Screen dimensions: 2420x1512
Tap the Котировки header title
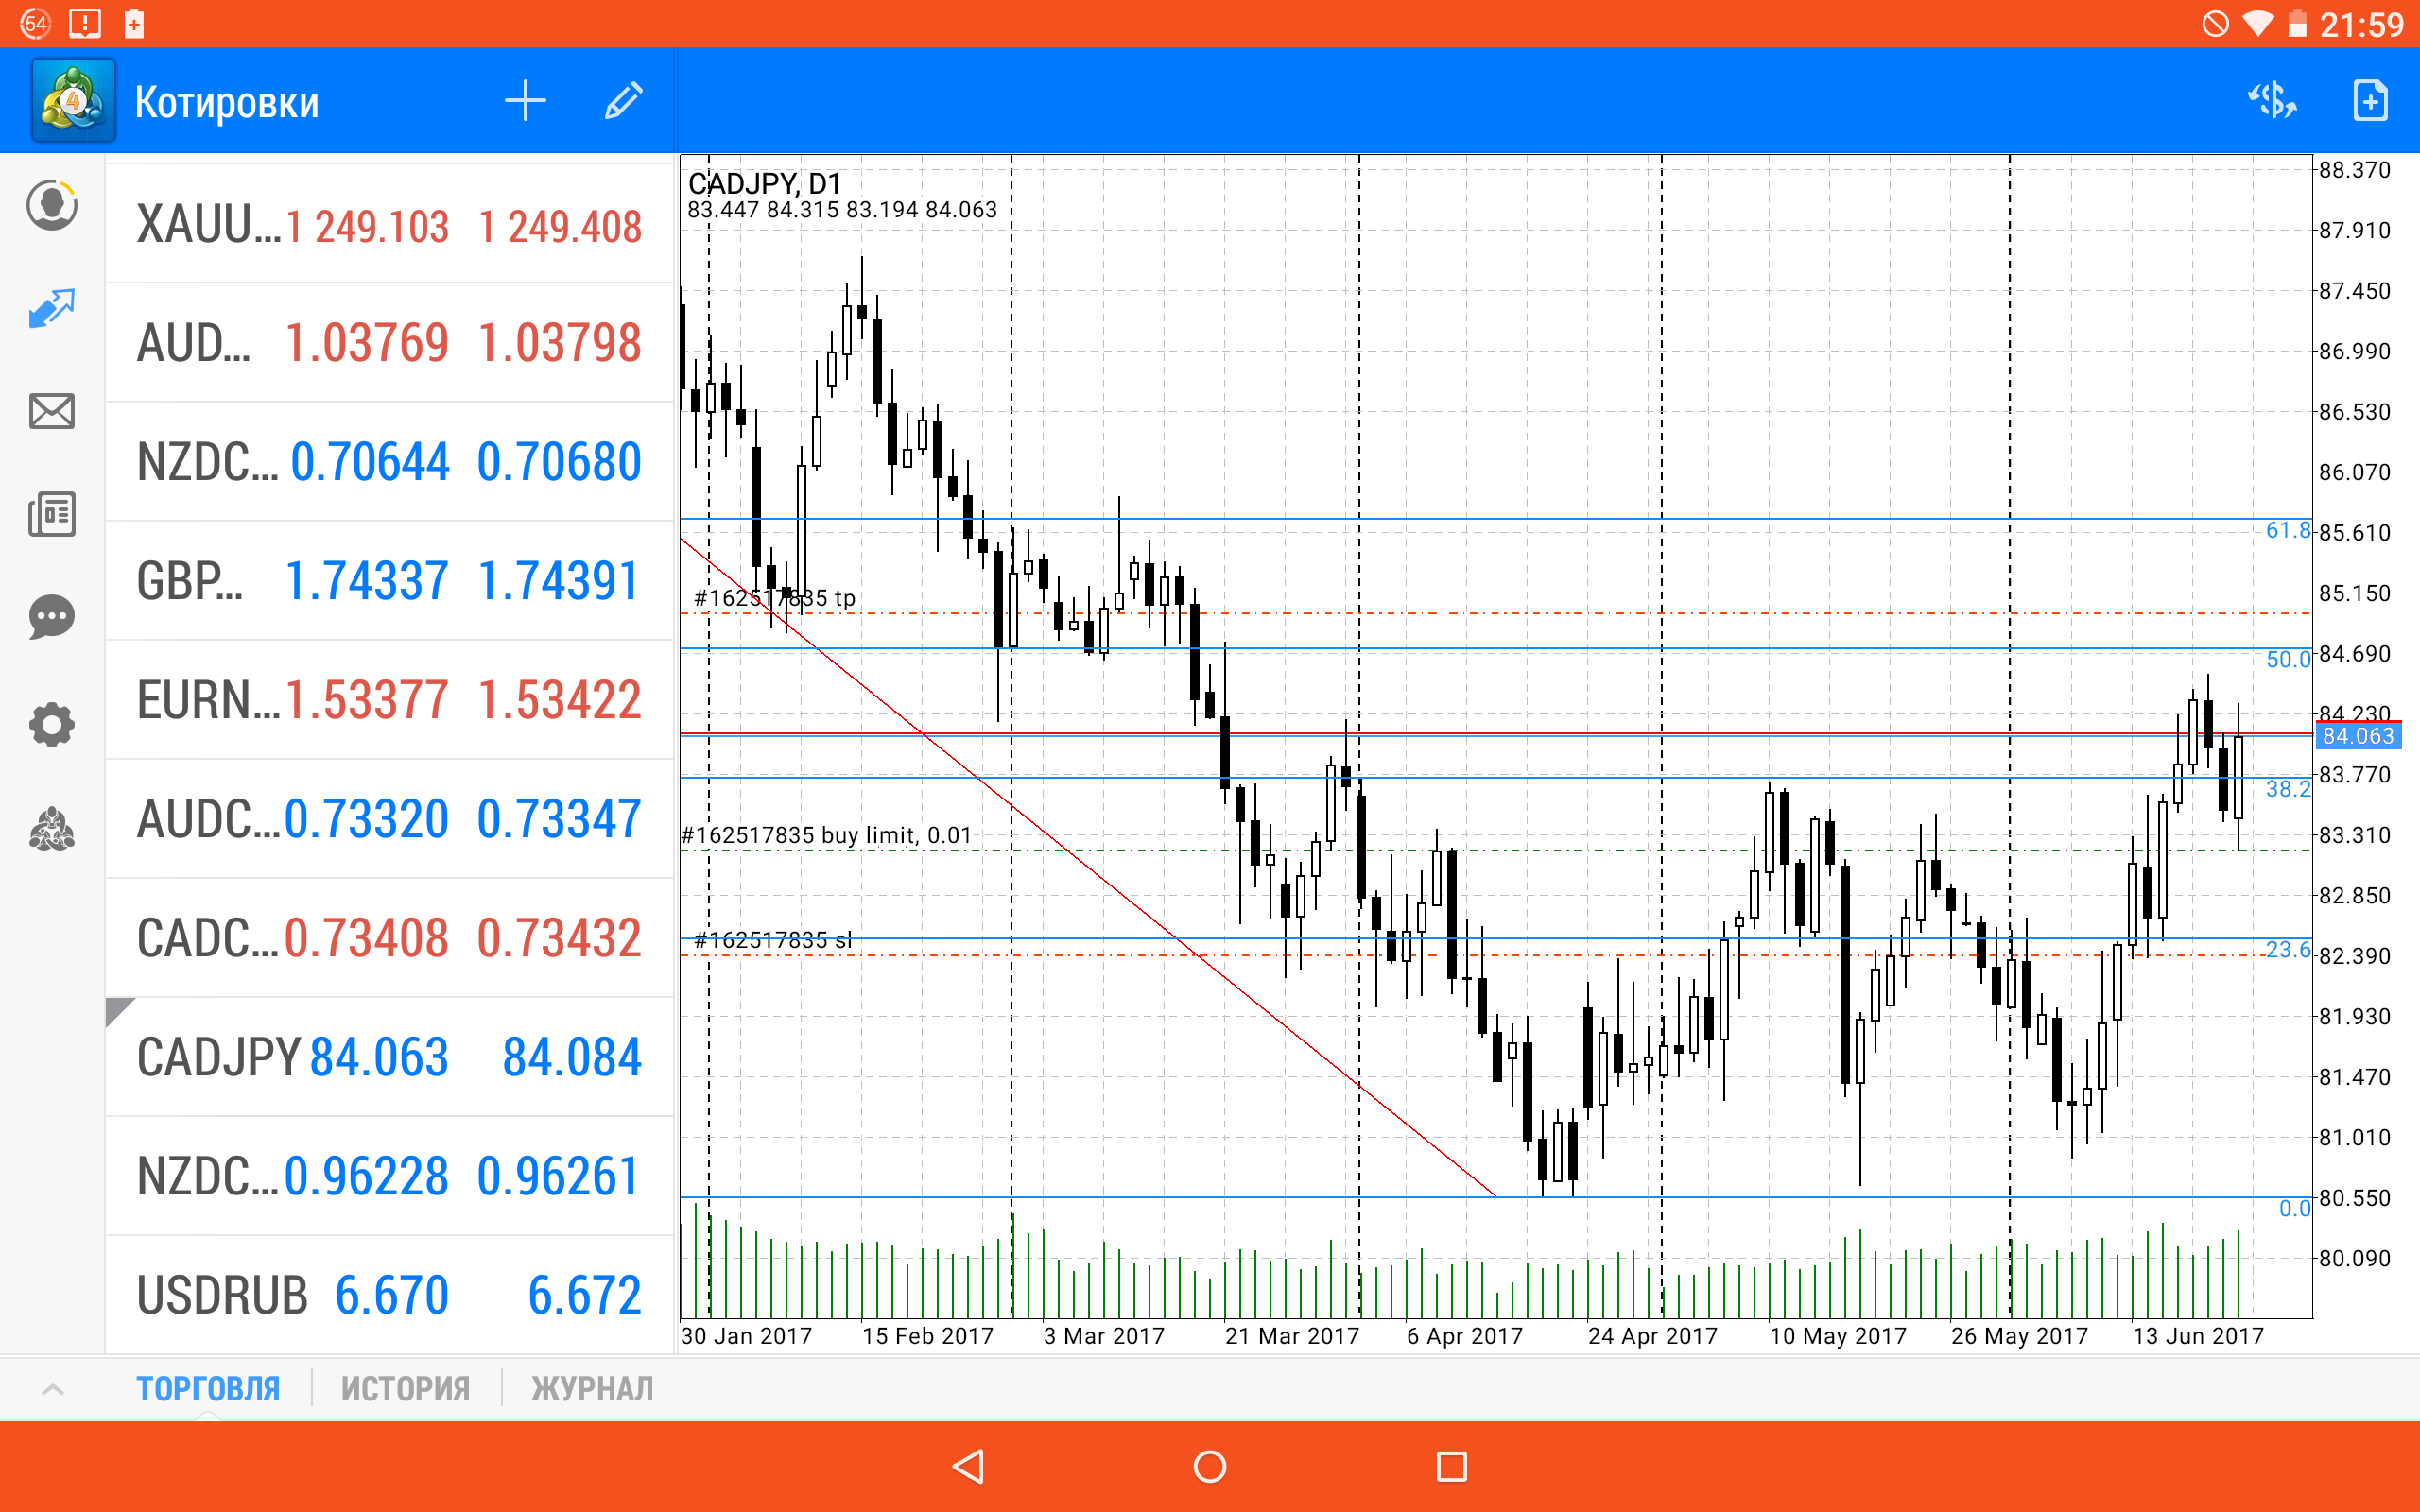[x=227, y=102]
